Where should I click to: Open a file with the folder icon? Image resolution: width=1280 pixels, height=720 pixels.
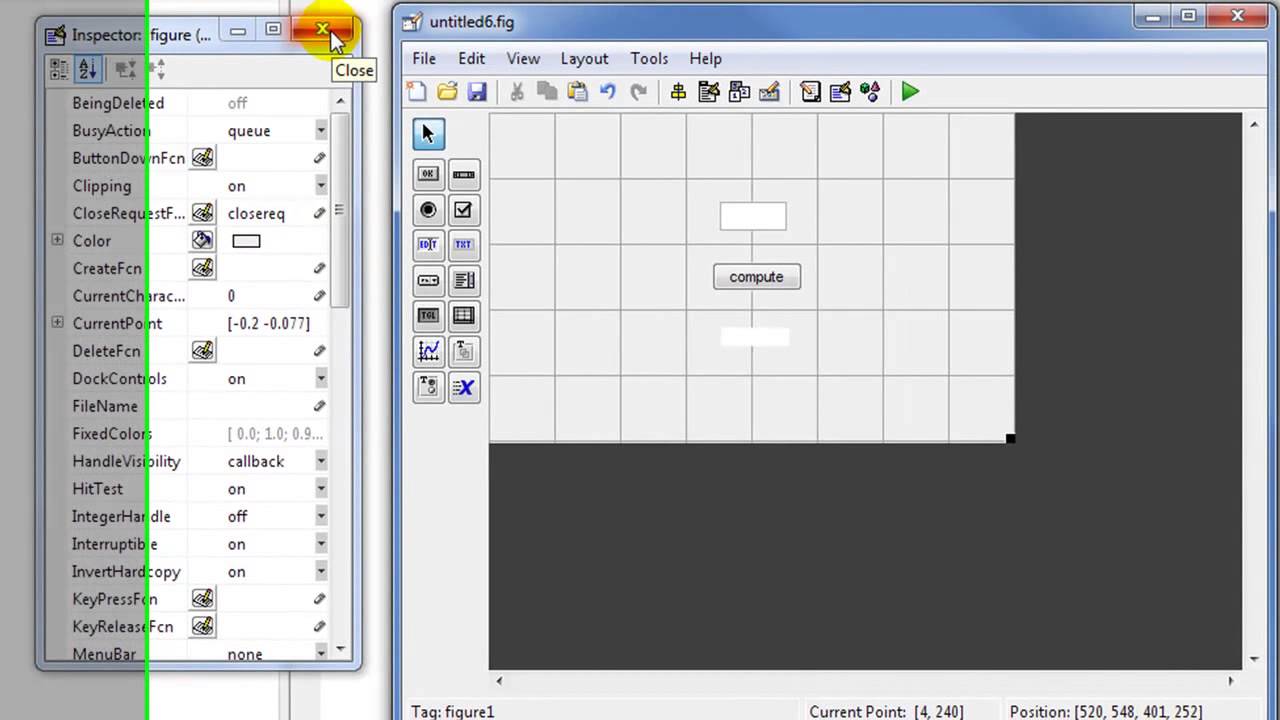pos(447,92)
